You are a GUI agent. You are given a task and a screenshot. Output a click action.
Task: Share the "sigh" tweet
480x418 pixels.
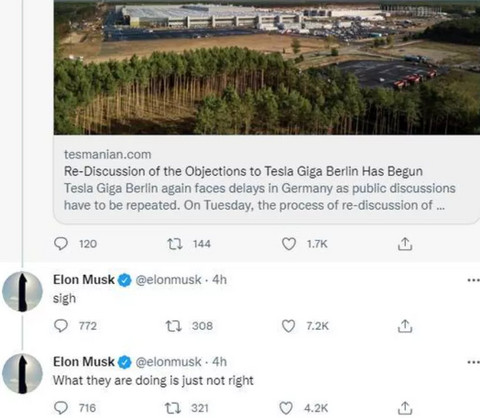[405, 326]
